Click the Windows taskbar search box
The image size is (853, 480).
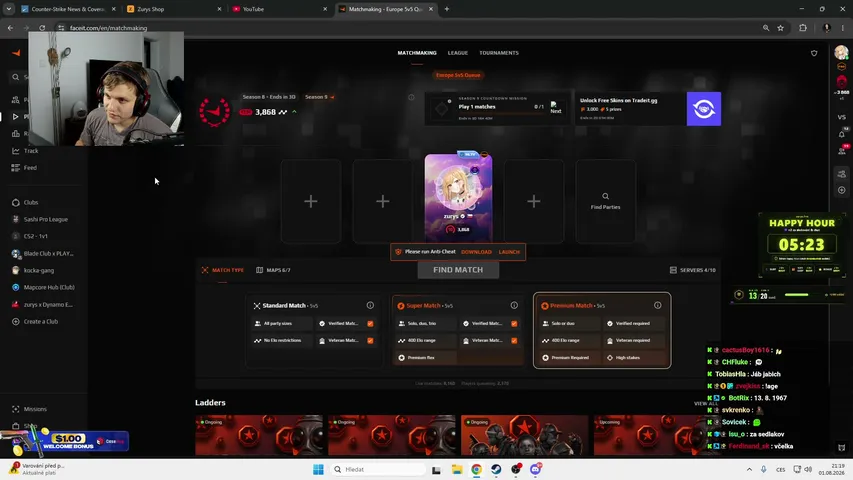[x=379, y=469]
